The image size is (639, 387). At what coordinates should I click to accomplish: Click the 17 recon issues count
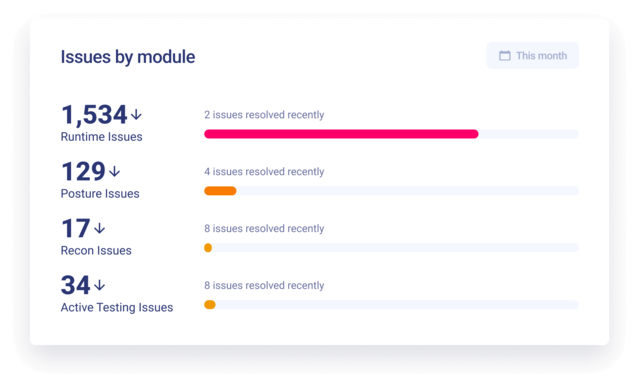(76, 229)
